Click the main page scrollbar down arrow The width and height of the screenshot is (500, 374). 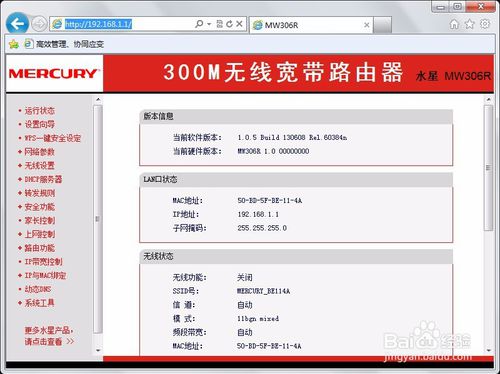click(488, 350)
